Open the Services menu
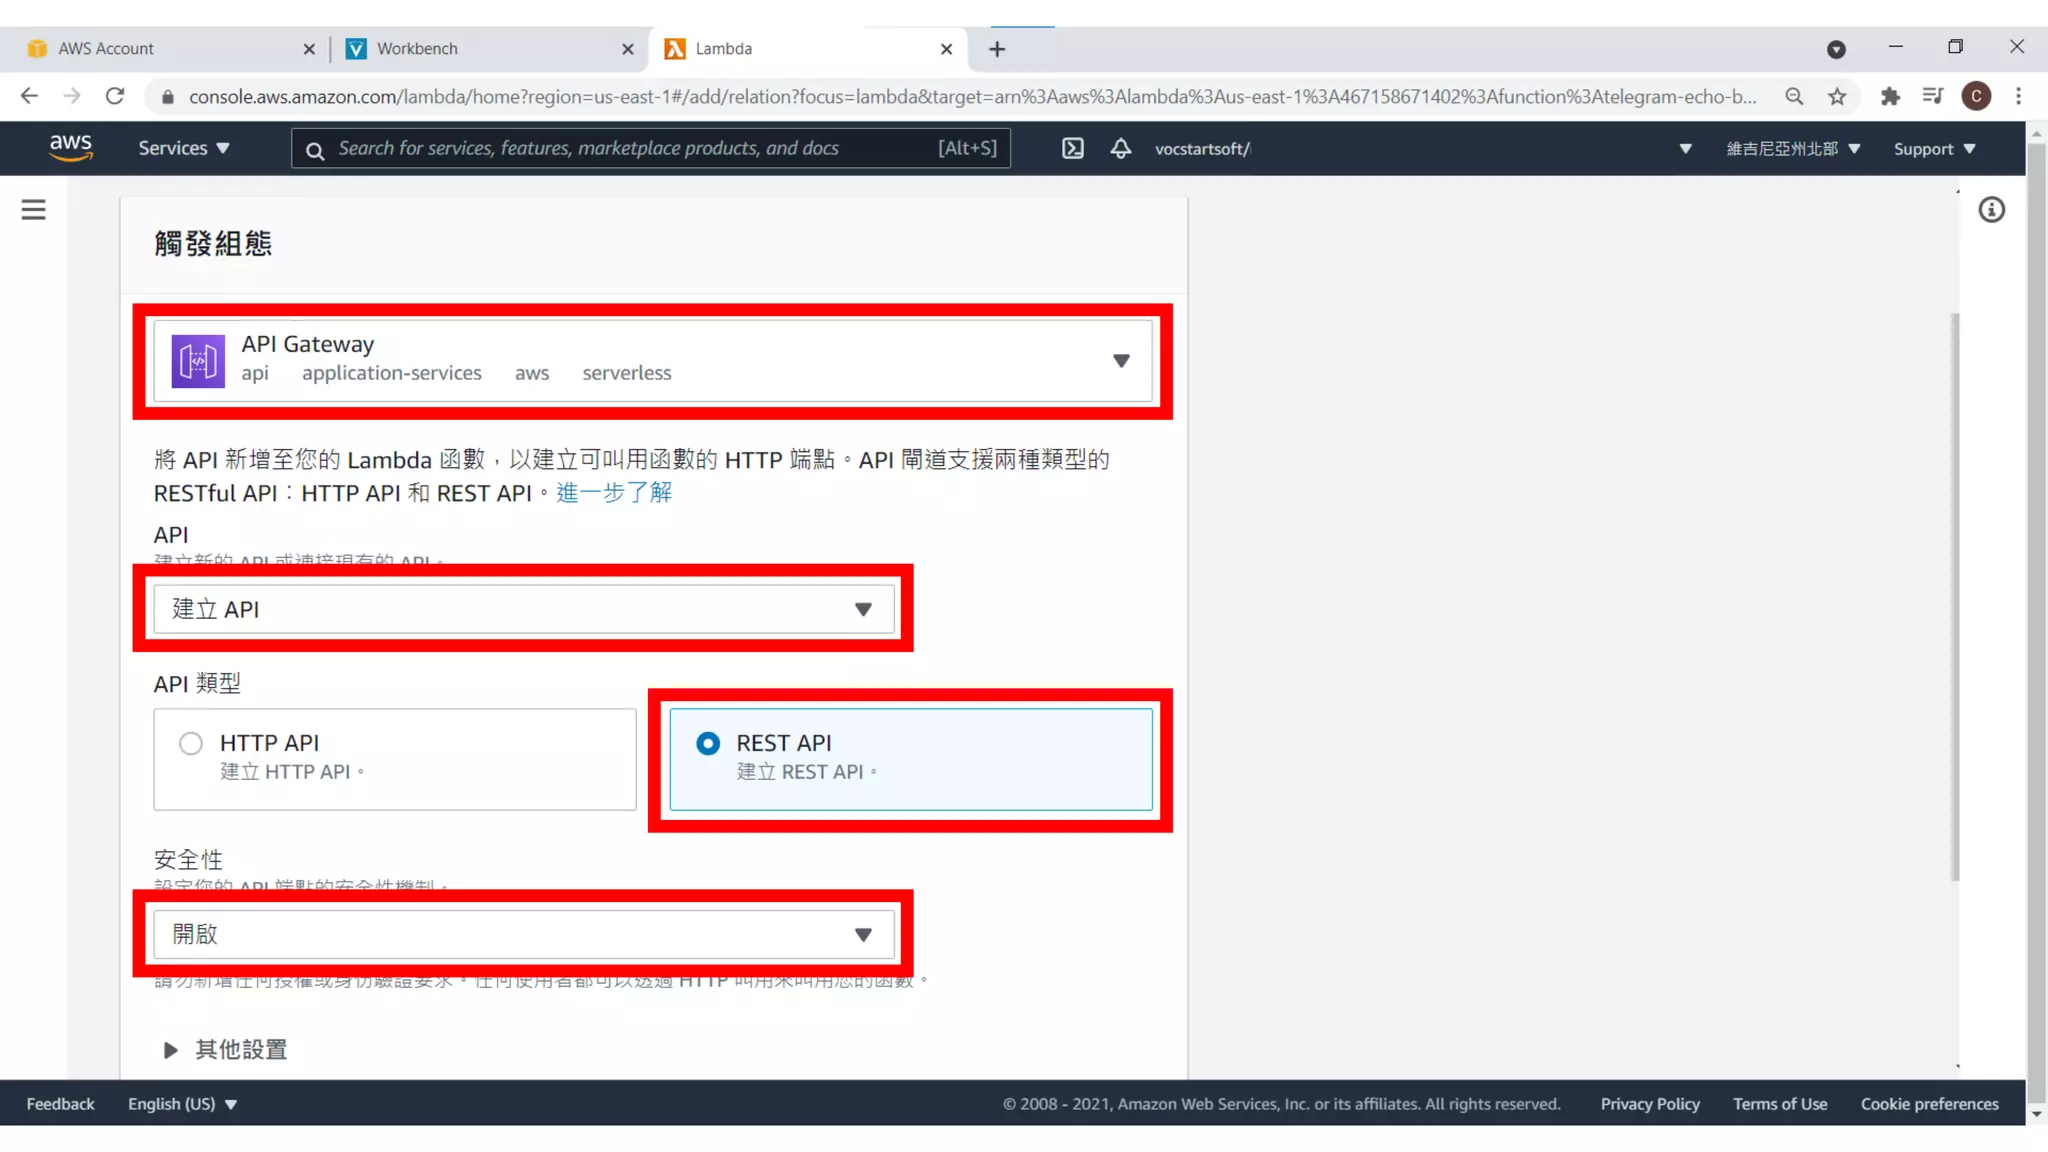Image resolution: width=2048 pixels, height=1152 pixels. tap(184, 148)
